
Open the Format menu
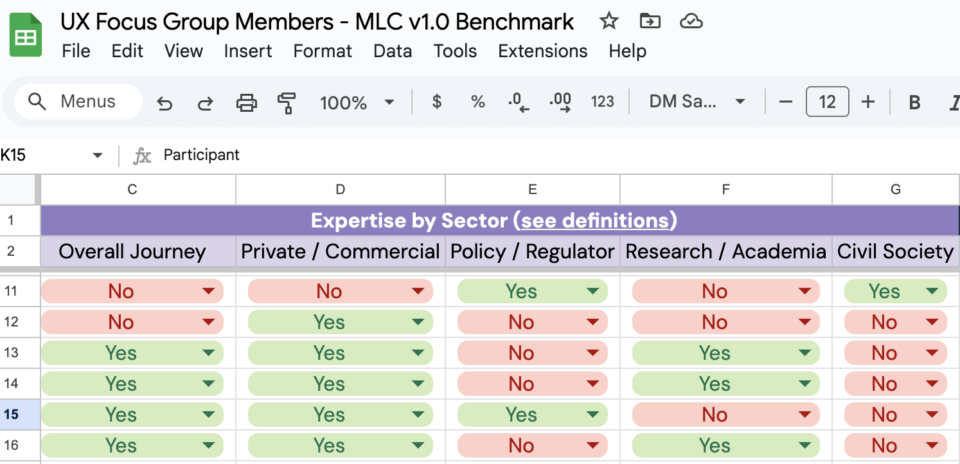323,51
